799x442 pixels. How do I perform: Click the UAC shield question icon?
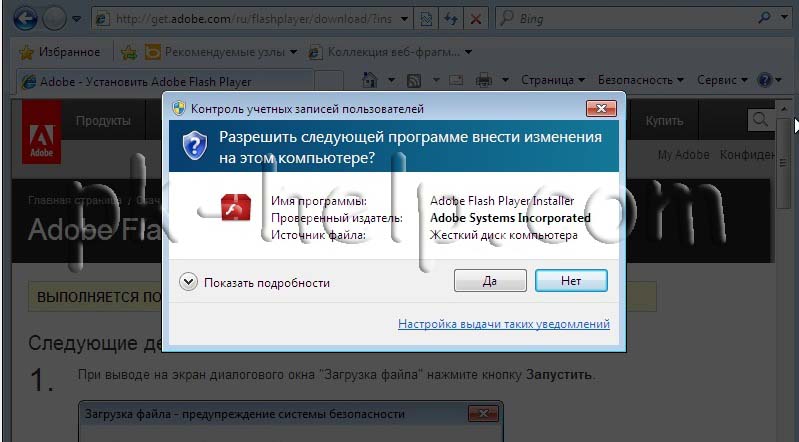point(195,145)
